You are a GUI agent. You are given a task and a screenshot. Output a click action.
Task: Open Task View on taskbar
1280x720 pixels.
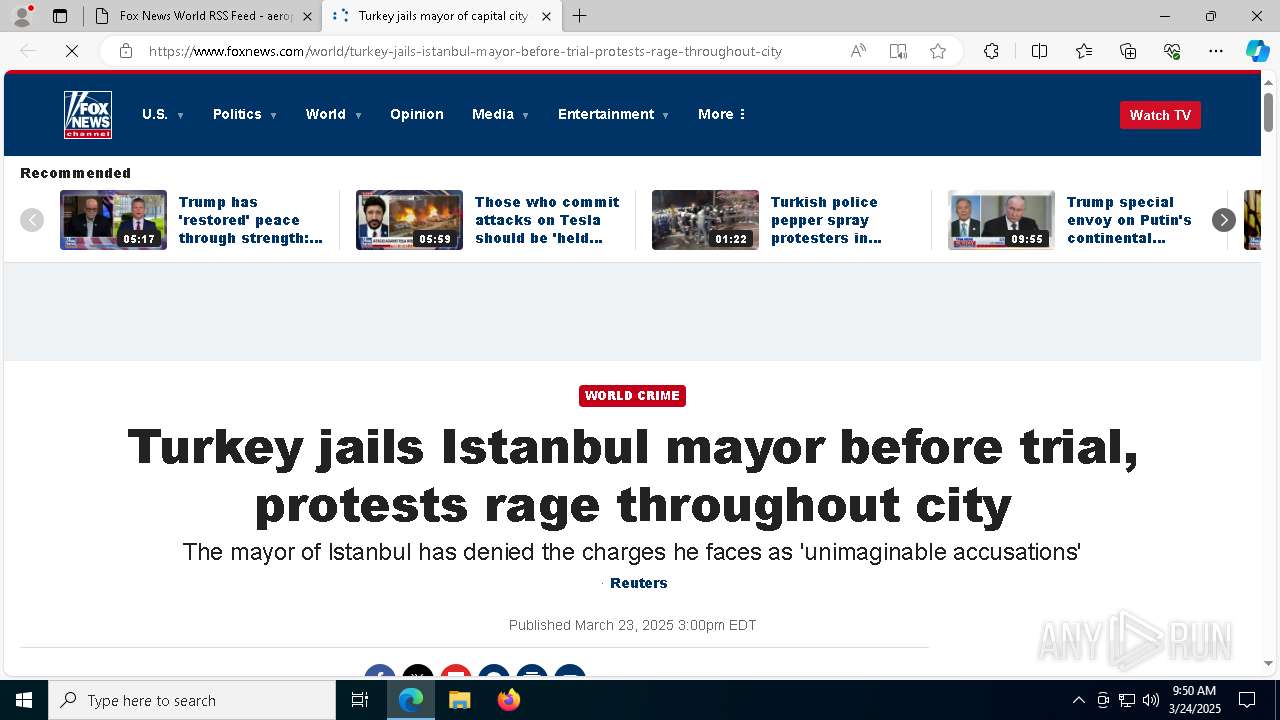pos(360,700)
